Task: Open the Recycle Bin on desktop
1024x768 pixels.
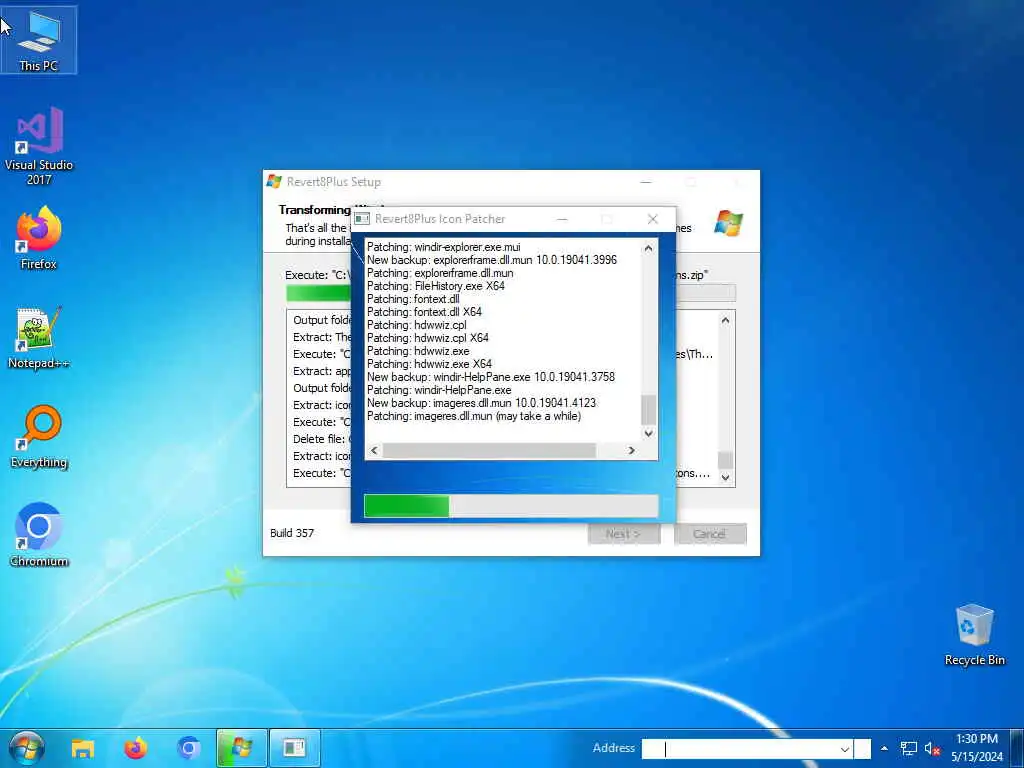Action: 974,635
